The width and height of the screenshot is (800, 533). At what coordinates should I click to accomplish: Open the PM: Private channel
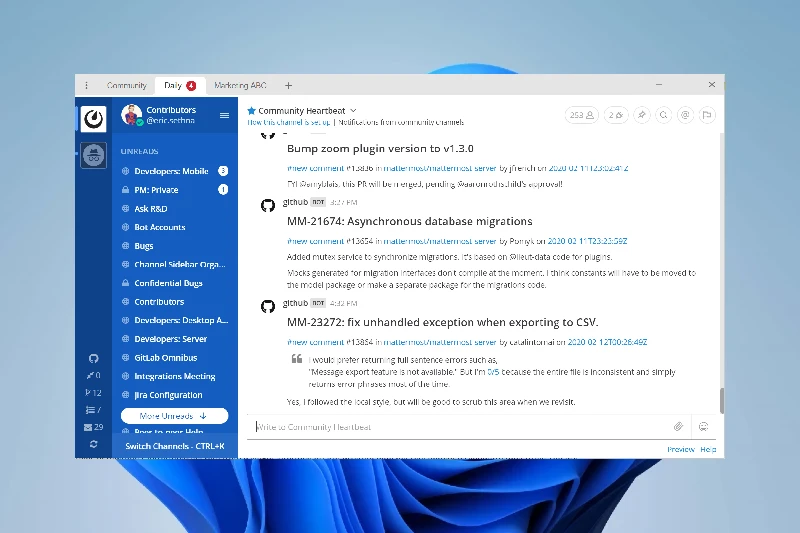174,190
